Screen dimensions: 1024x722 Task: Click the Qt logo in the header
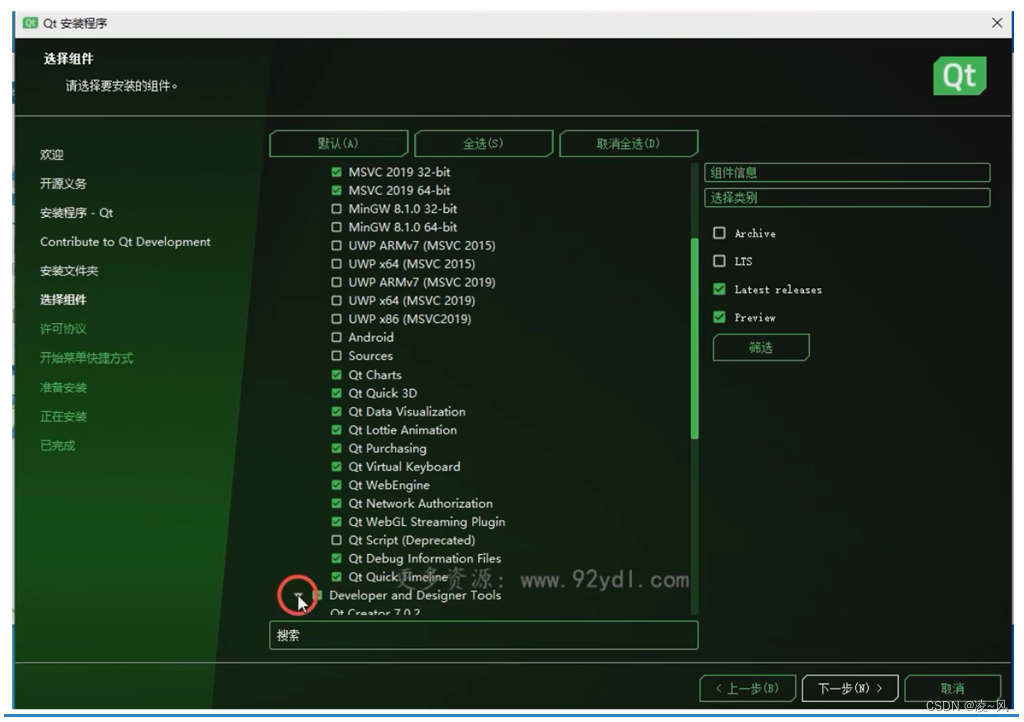point(959,76)
